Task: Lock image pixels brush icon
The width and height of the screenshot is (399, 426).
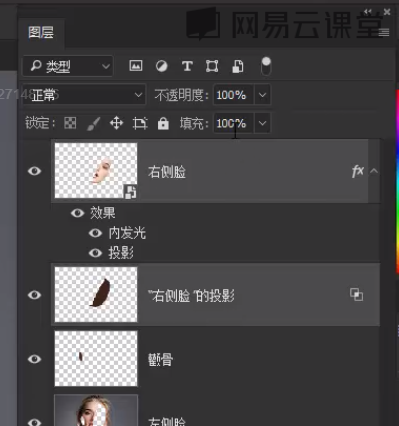Action: coord(93,124)
